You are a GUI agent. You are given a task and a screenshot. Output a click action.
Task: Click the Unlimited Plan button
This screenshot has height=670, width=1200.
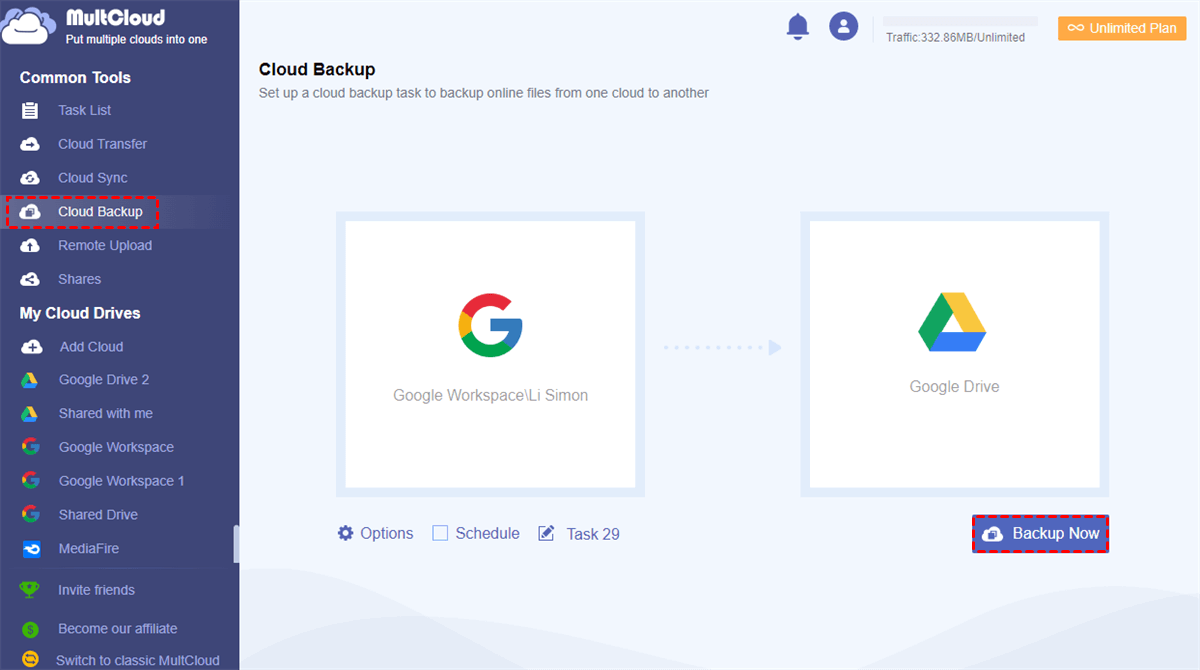coord(1122,28)
